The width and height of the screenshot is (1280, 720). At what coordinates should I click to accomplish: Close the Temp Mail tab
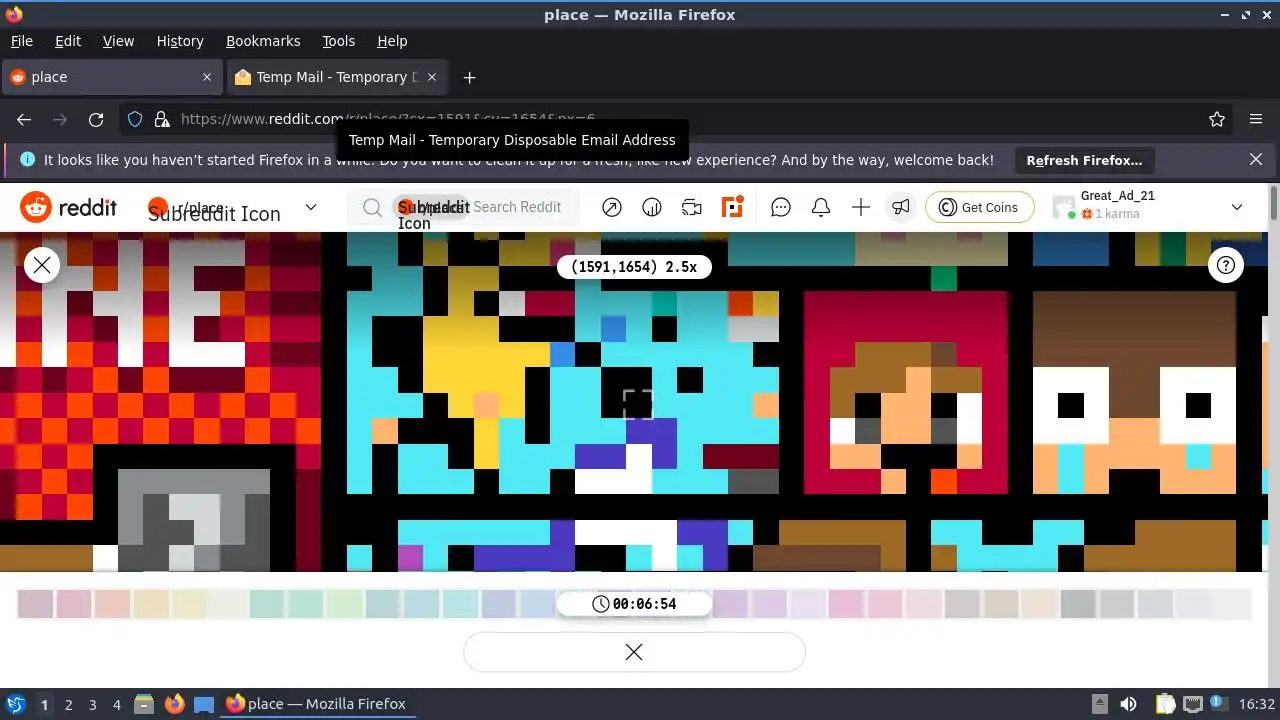[433, 77]
